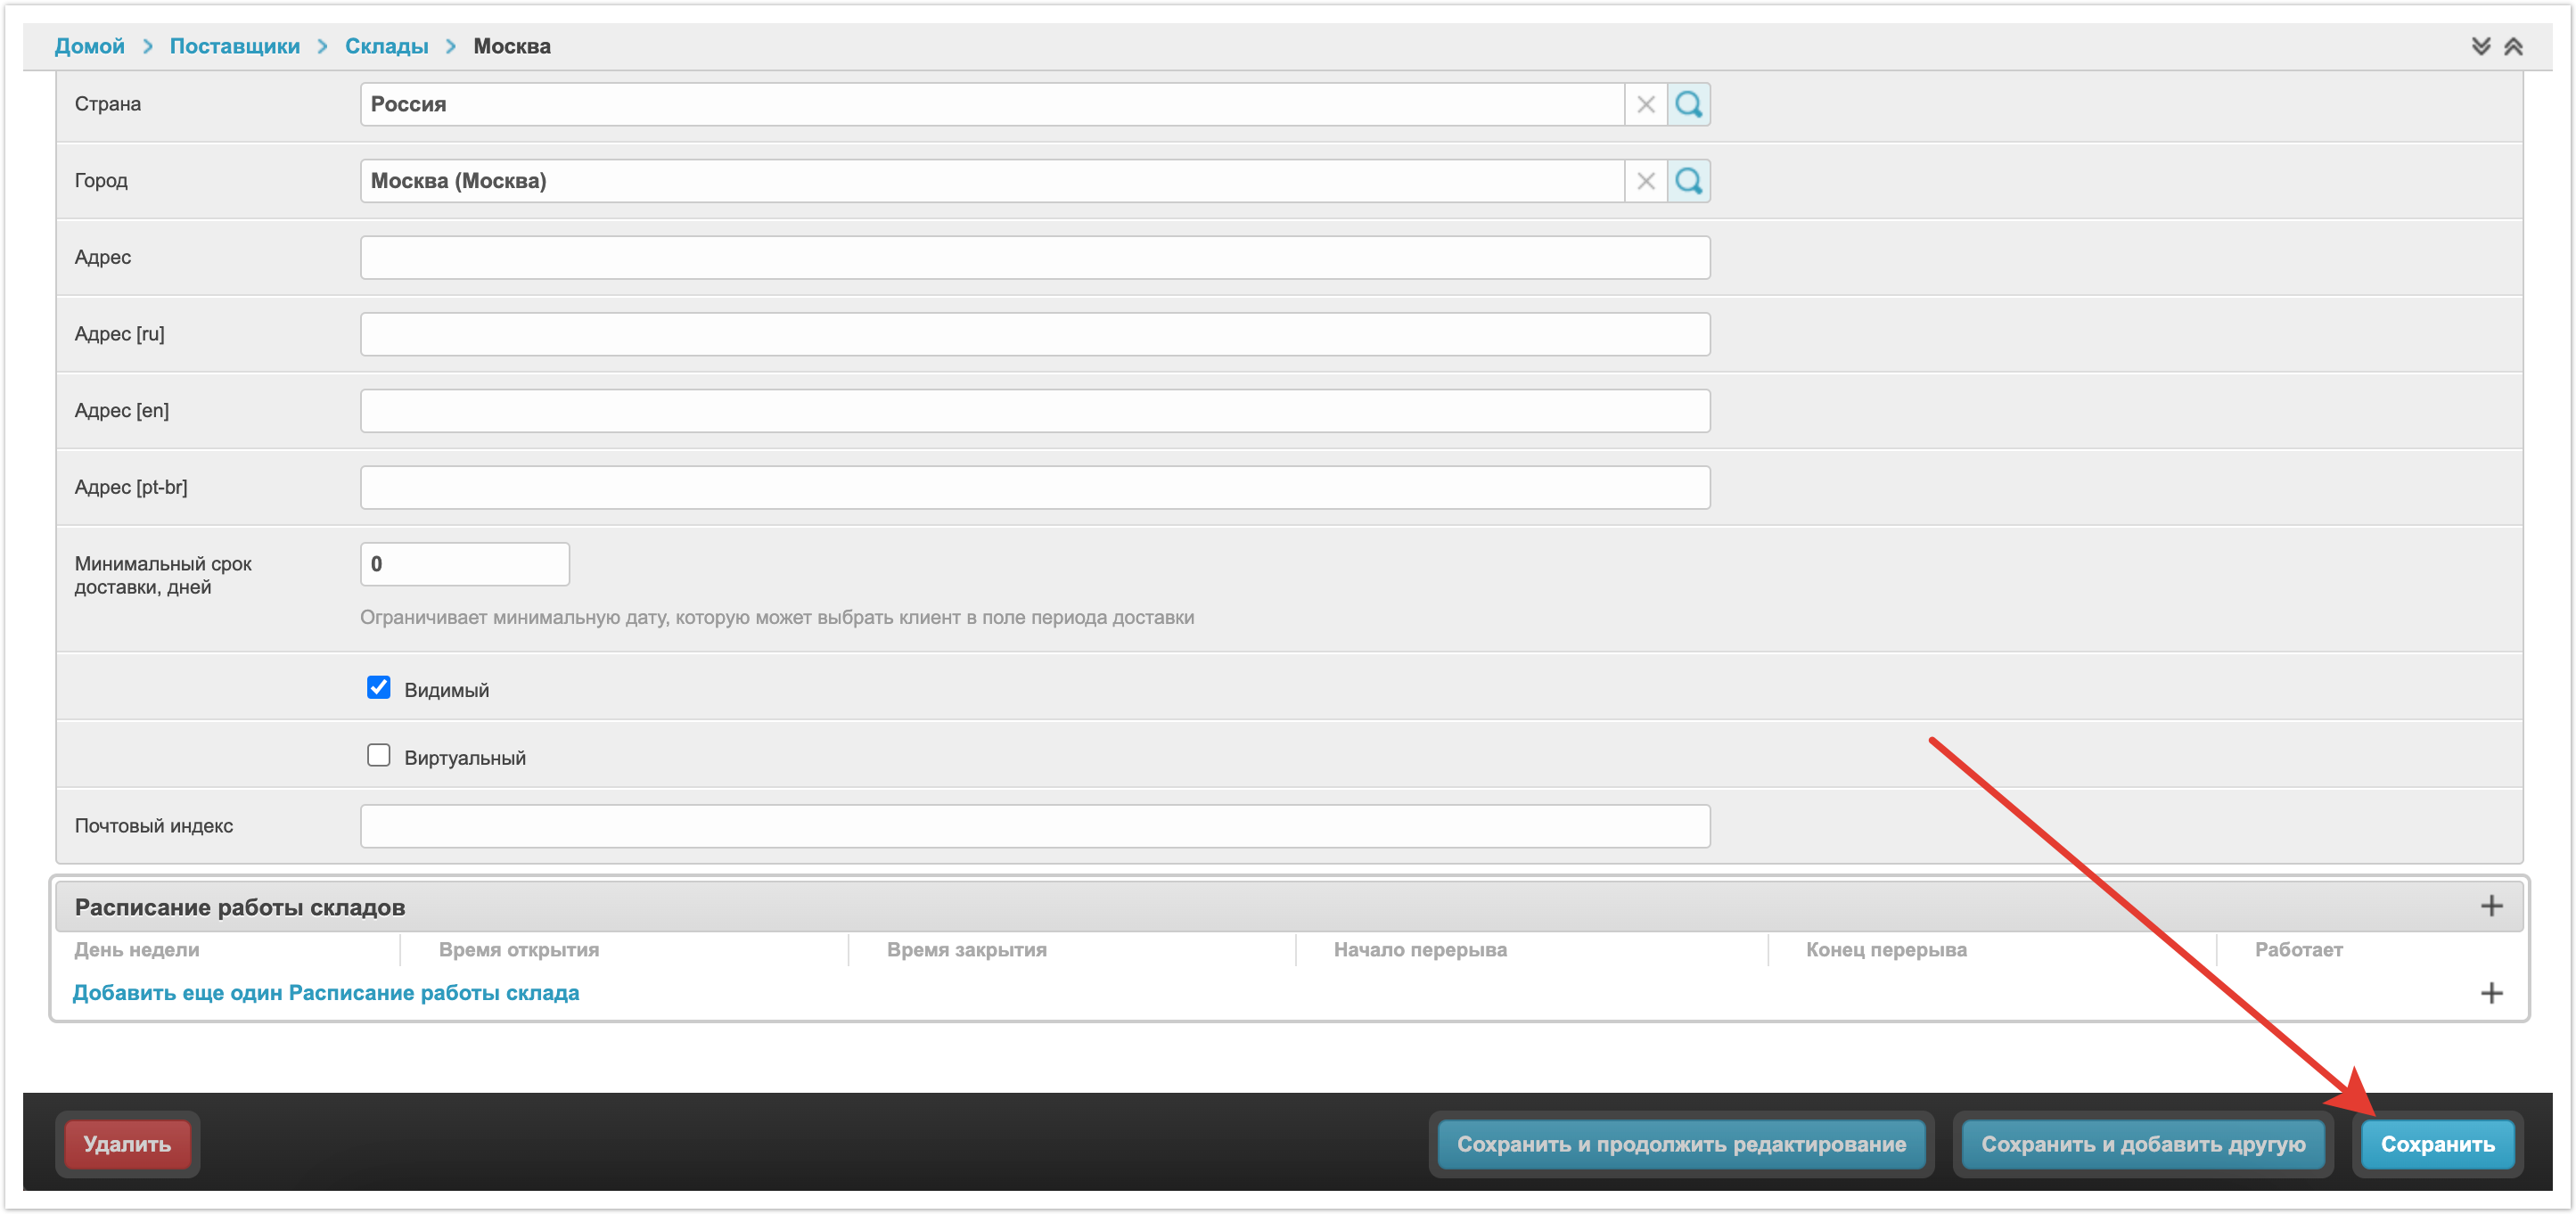Clear the Страна field with X icon
Image resolution: width=2576 pixels, height=1214 pixels.
click(x=1645, y=104)
